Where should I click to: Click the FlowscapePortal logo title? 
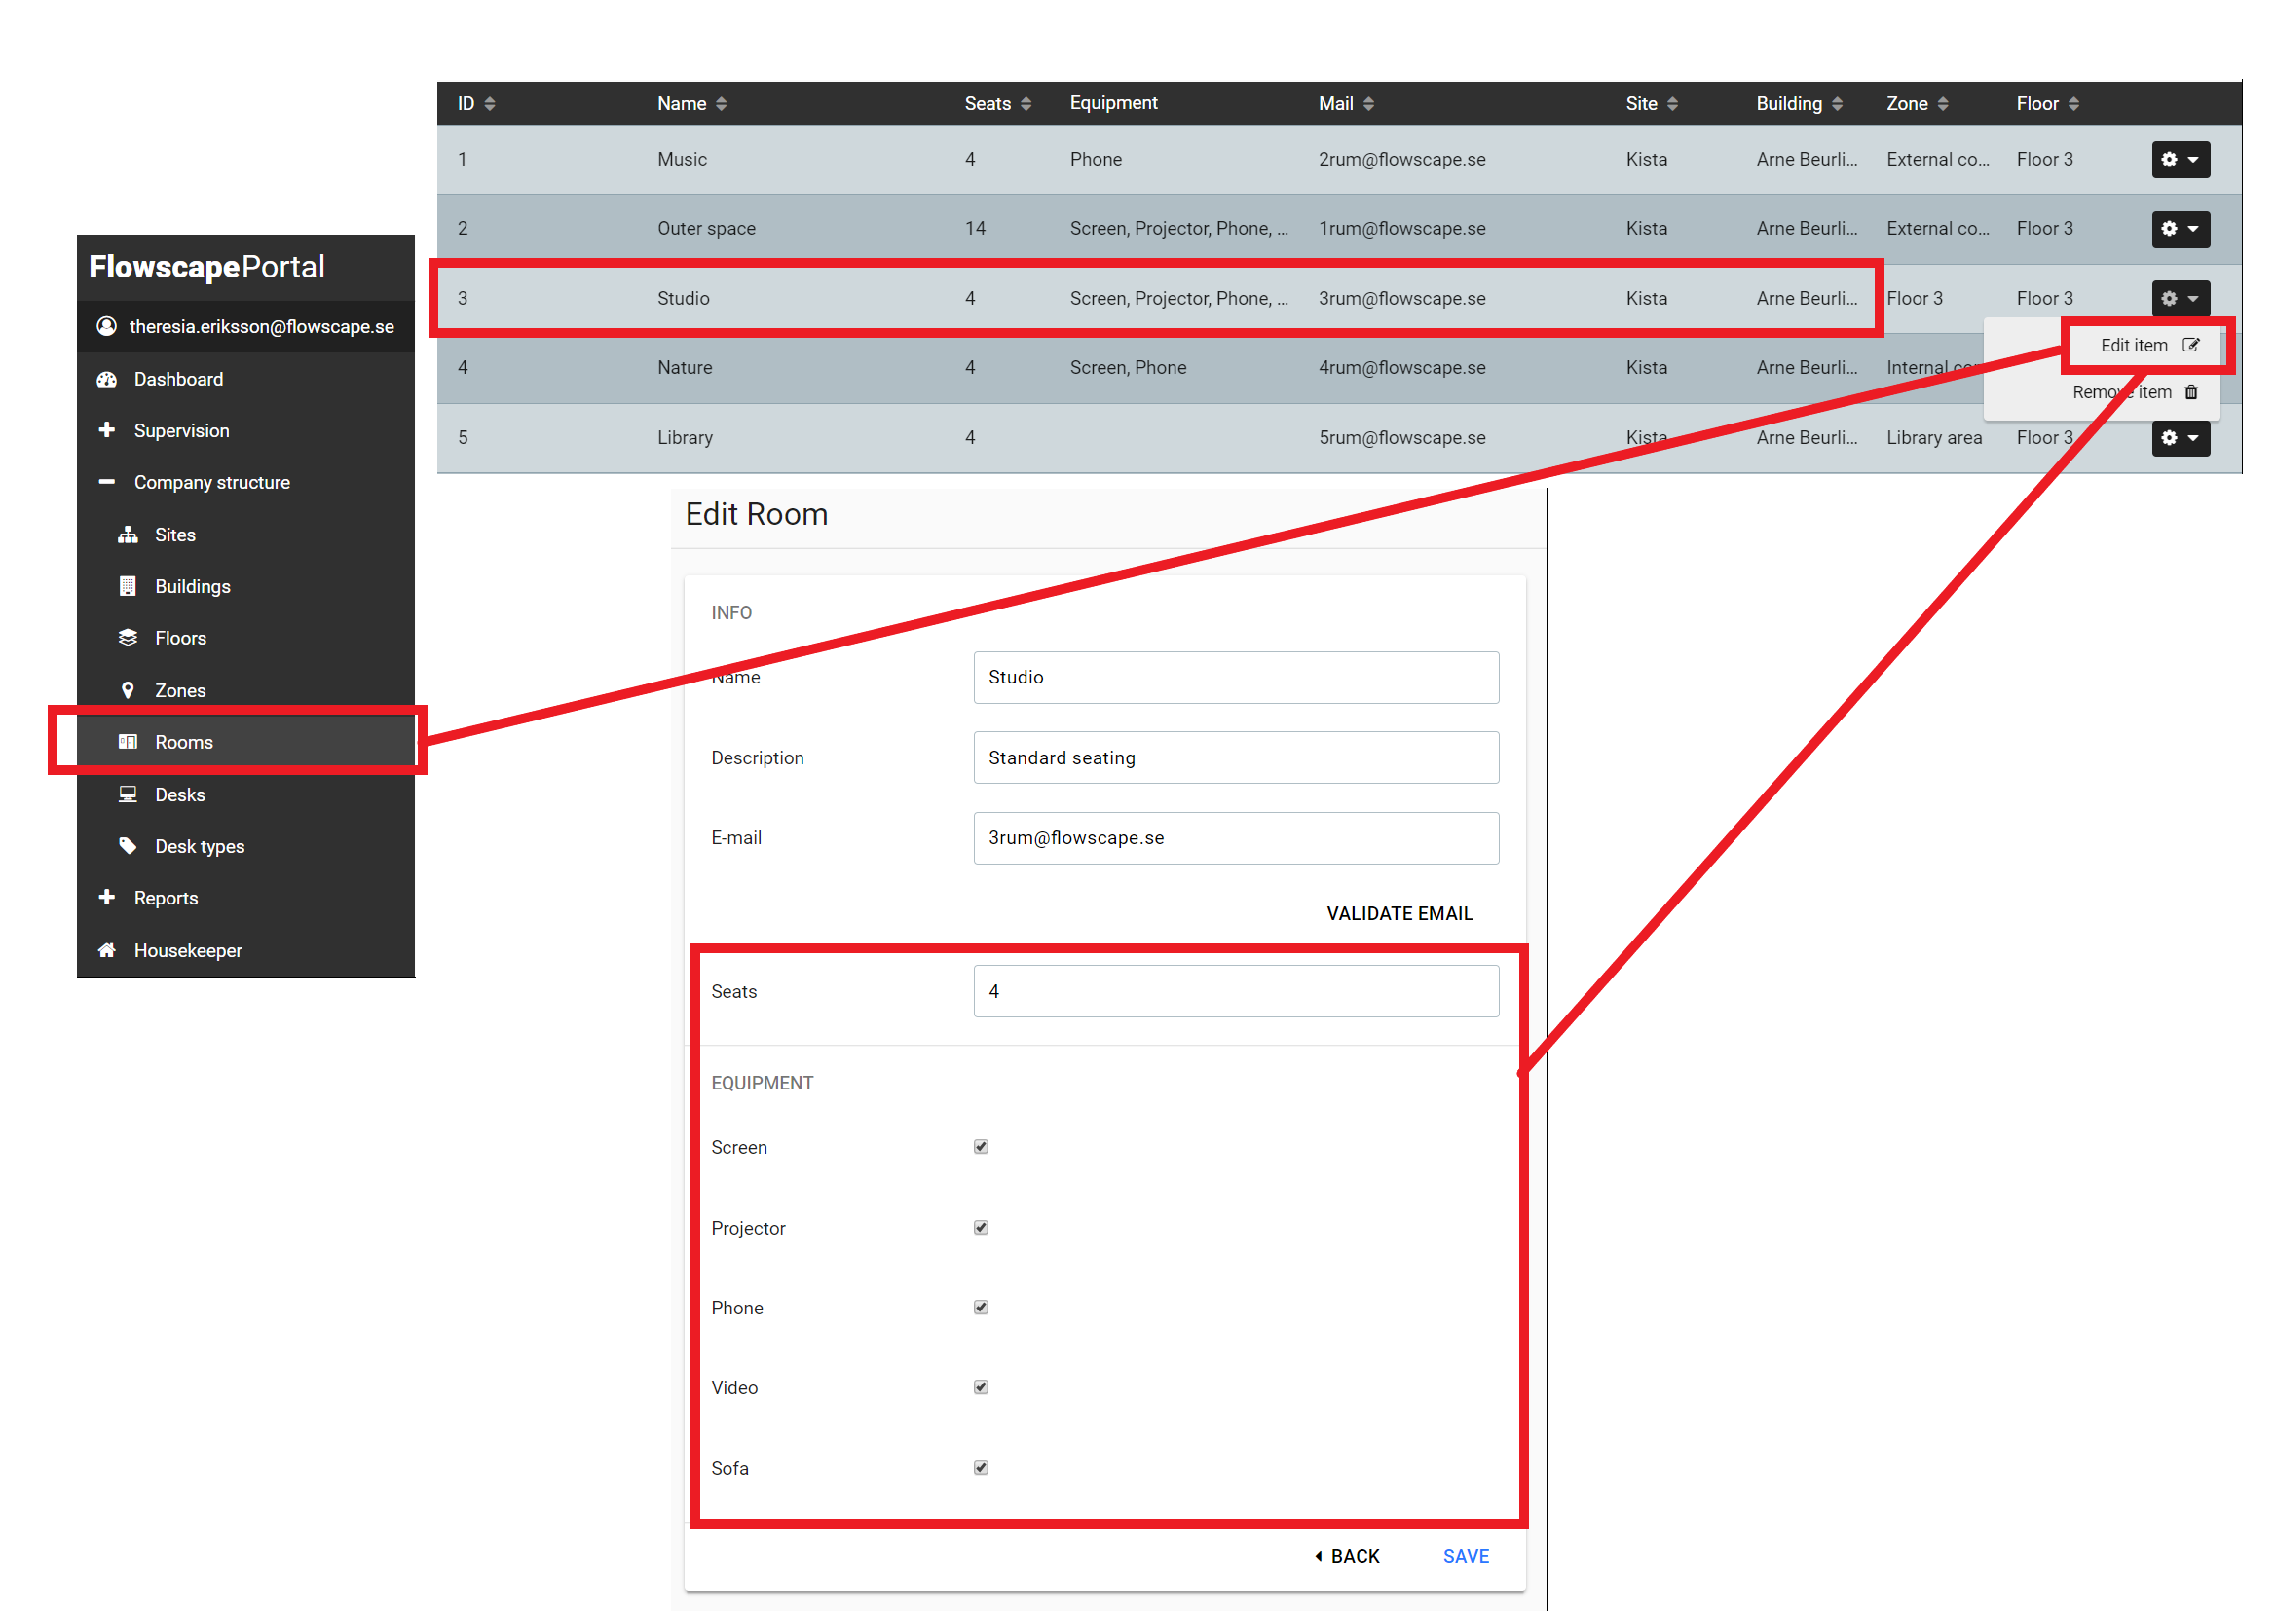[x=207, y=267]
